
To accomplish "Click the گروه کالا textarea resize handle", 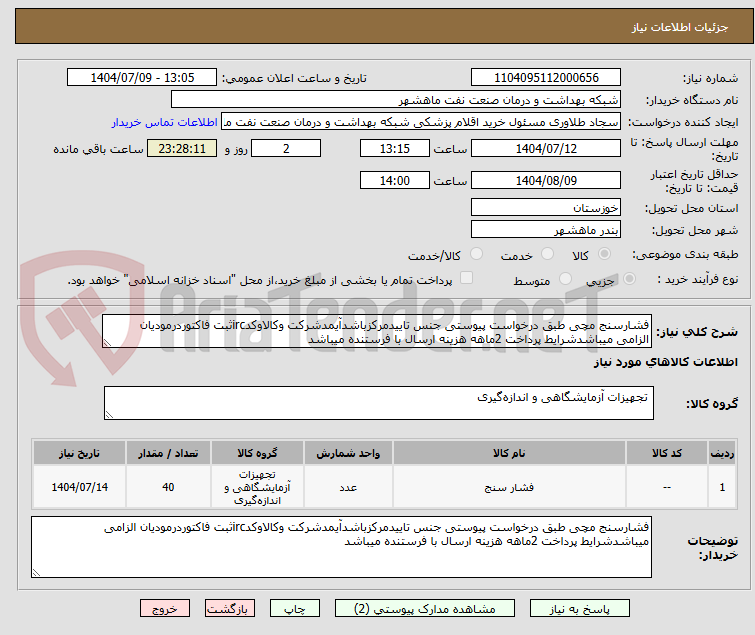I will (109, 415).
